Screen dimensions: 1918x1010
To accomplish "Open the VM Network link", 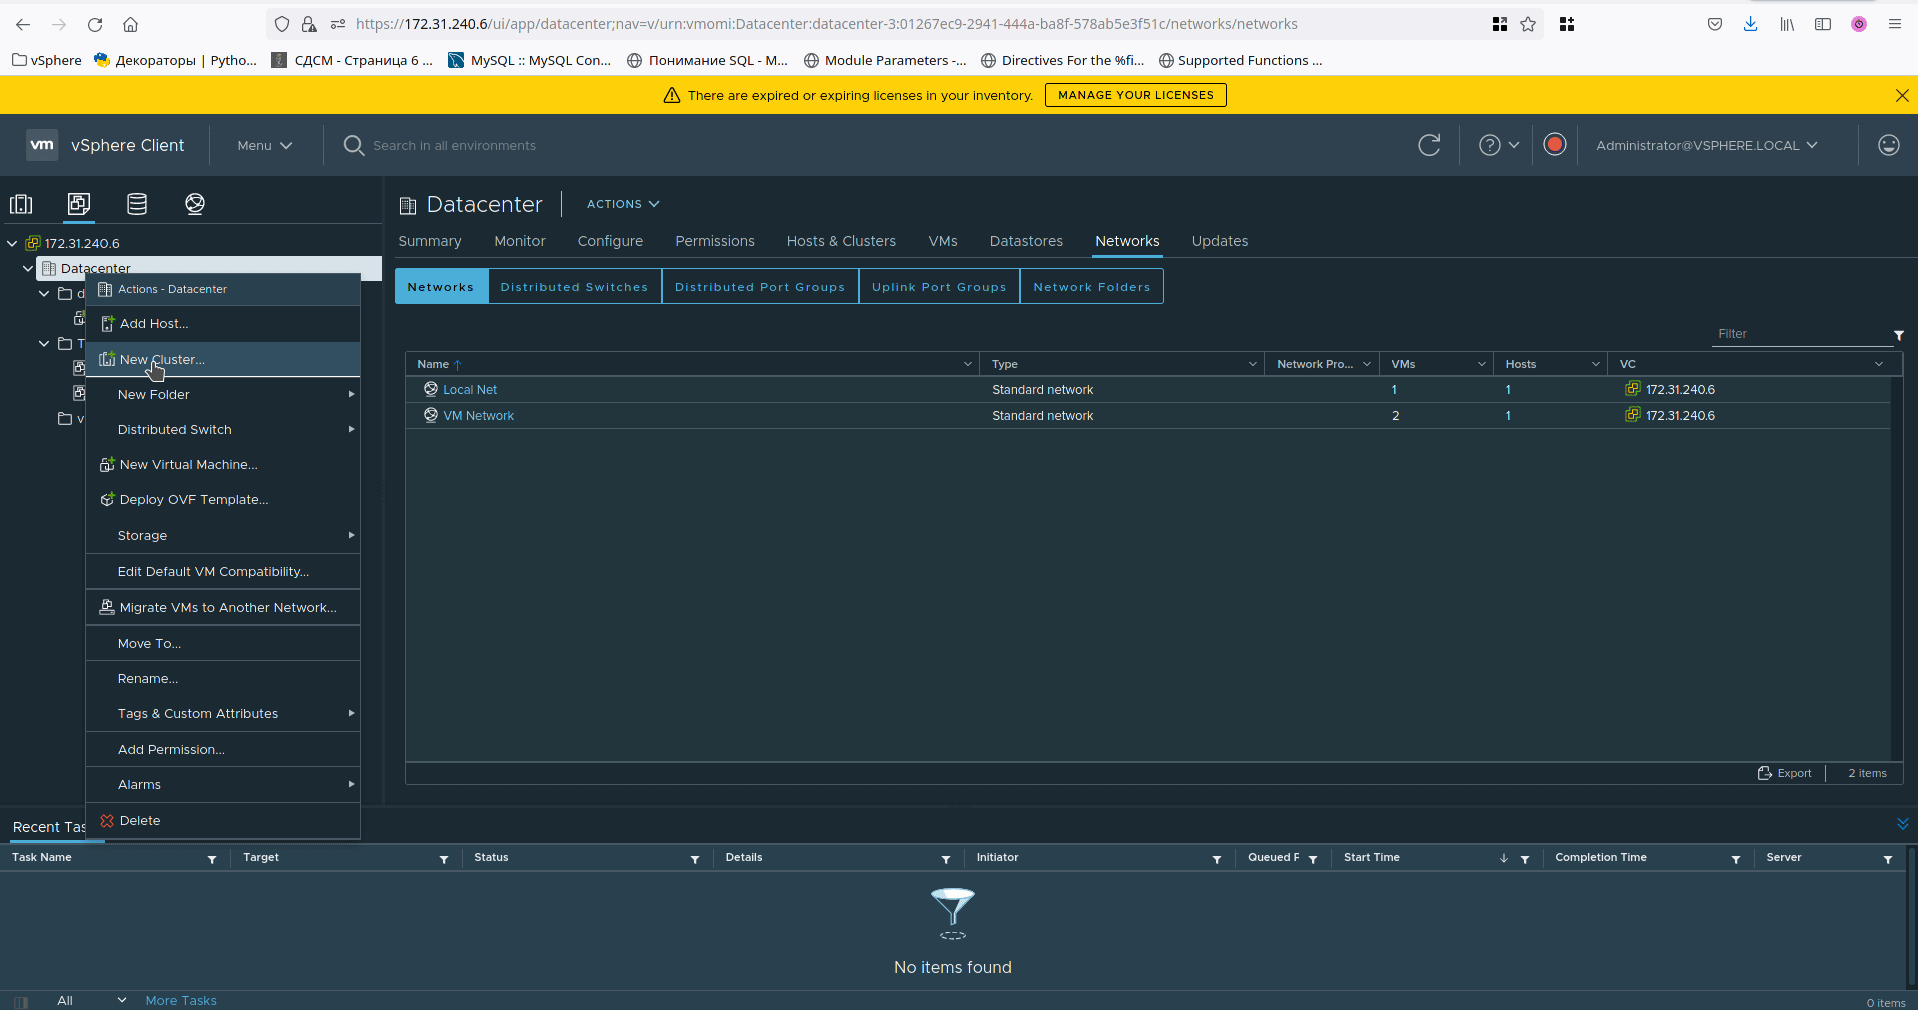I will [x=478, y=416].
